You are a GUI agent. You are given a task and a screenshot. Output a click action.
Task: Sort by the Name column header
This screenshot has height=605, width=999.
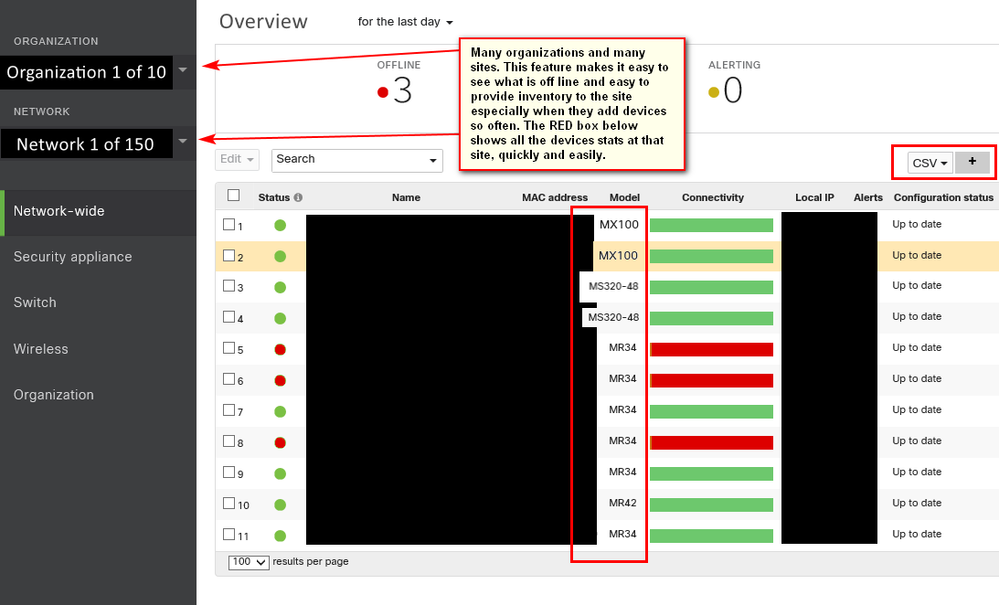click(x=406, y=197)
